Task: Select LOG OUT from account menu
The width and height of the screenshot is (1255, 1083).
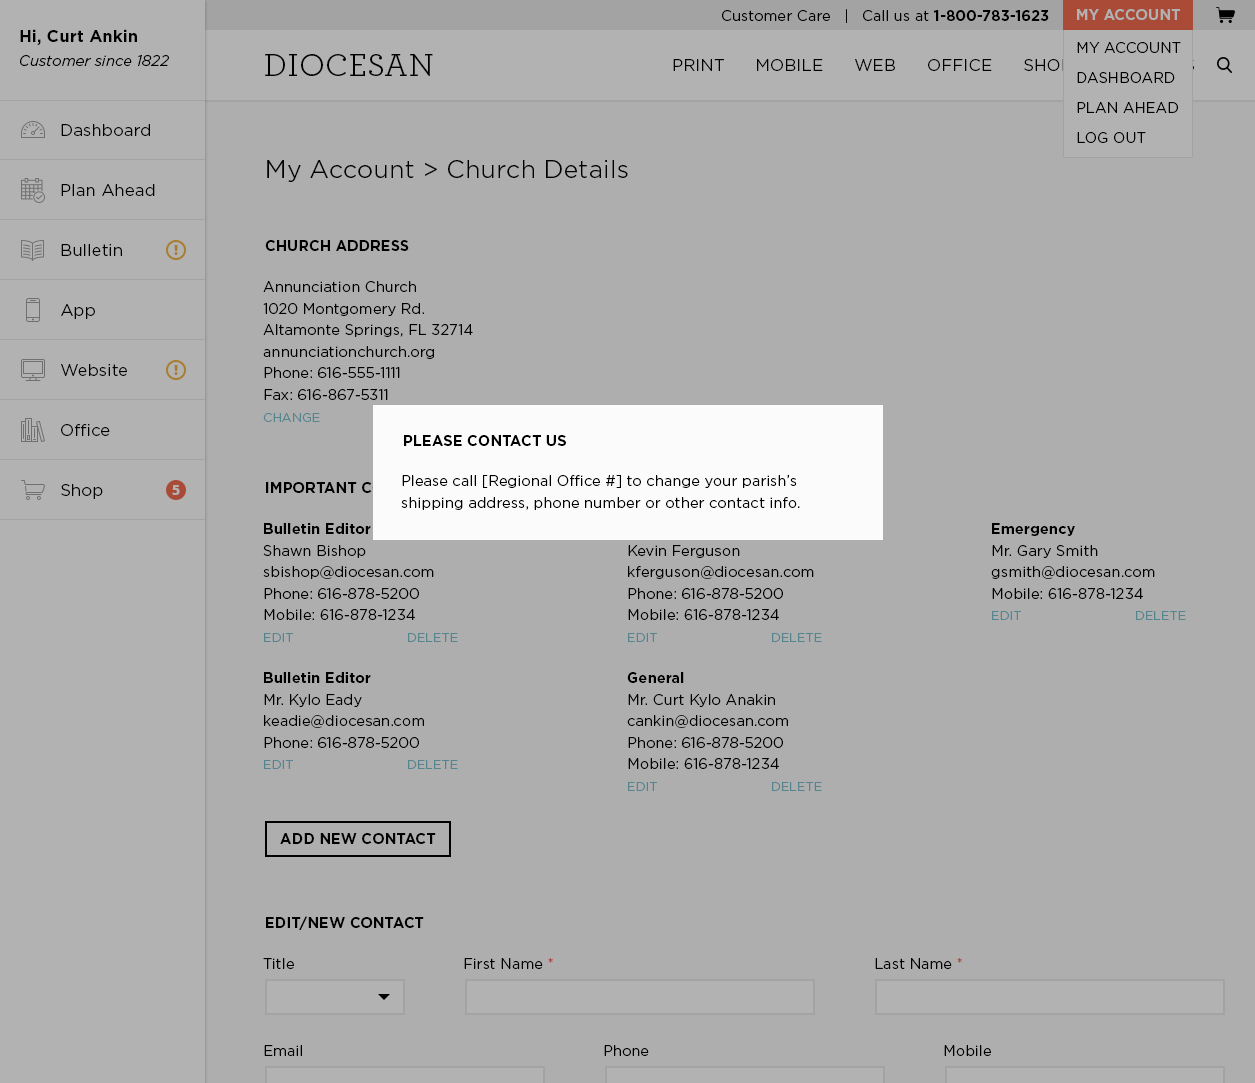Action: click(1111, 138)
